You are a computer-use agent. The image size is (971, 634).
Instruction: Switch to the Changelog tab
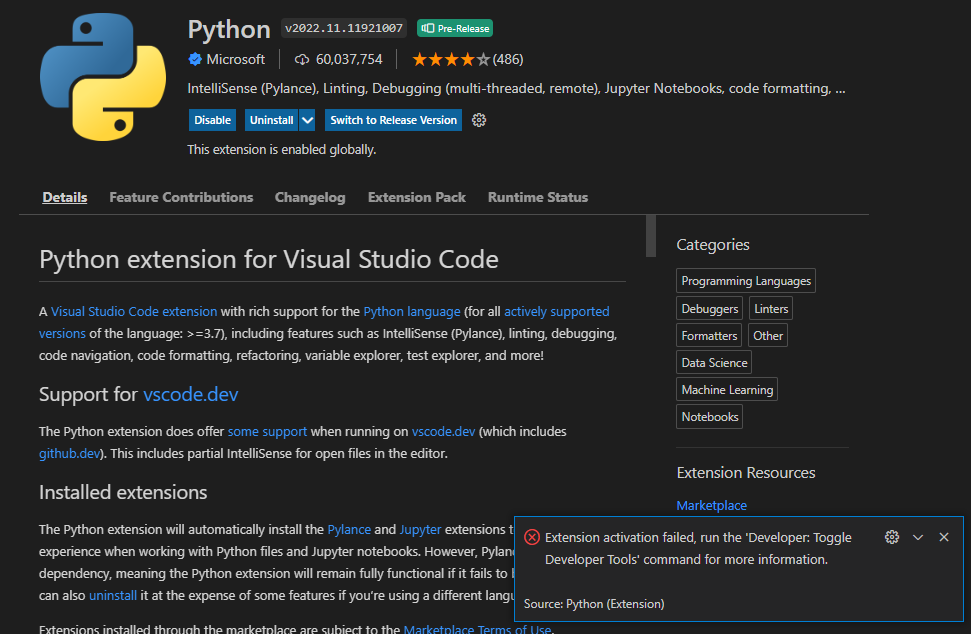point(310,197)
